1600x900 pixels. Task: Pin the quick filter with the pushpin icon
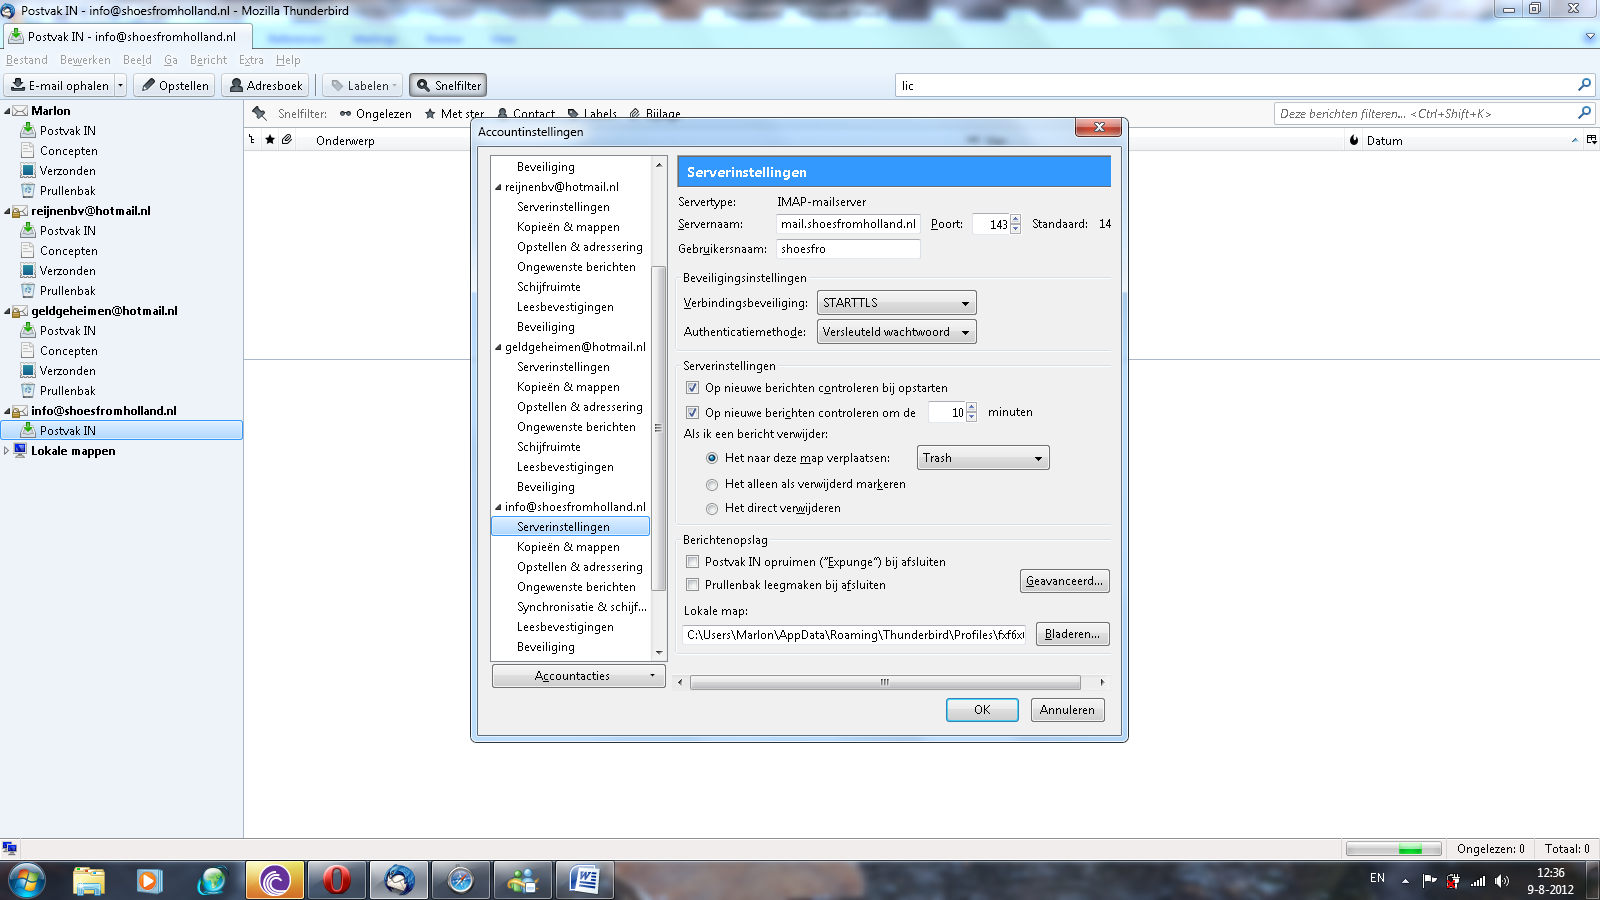point(260,113)
